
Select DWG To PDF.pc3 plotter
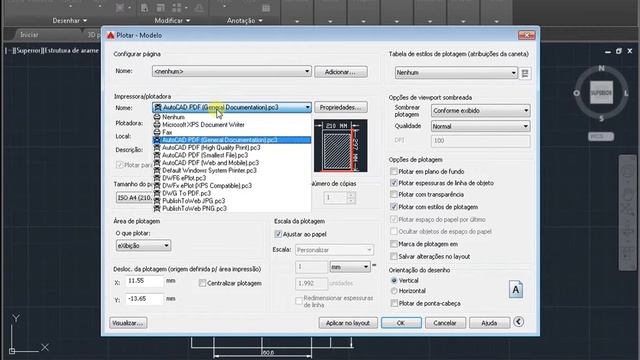point(231,193)
